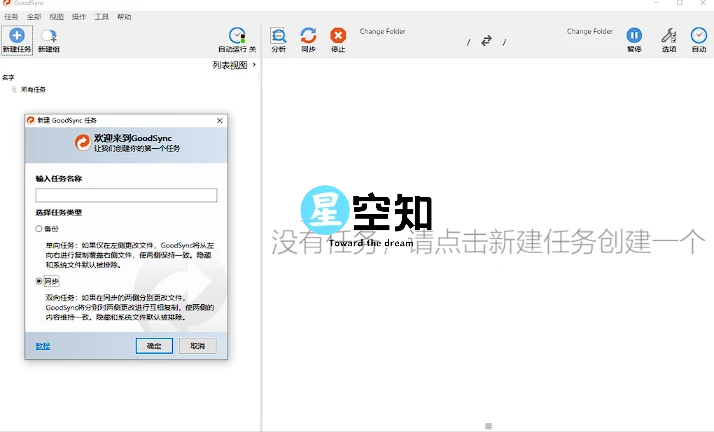Screen dimensions: 714x432
Task: Click the swap direction arrows between folders
Action: (x=486, y=41)
